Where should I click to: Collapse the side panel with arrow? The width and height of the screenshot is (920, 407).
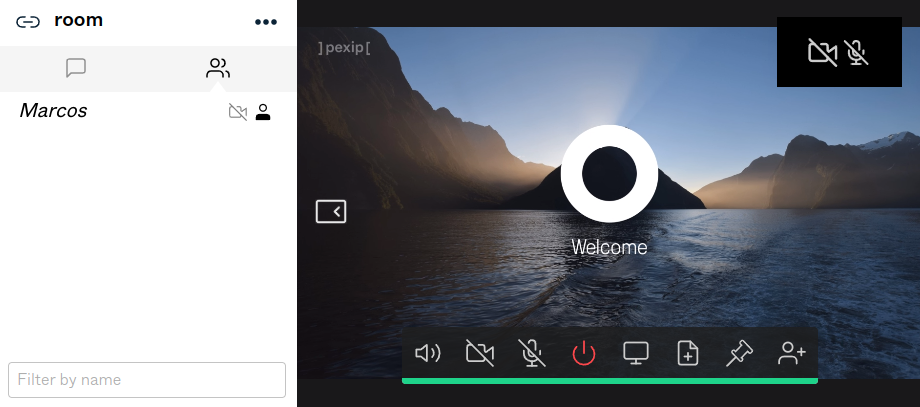pyautogui.click(x=331, y=211)
